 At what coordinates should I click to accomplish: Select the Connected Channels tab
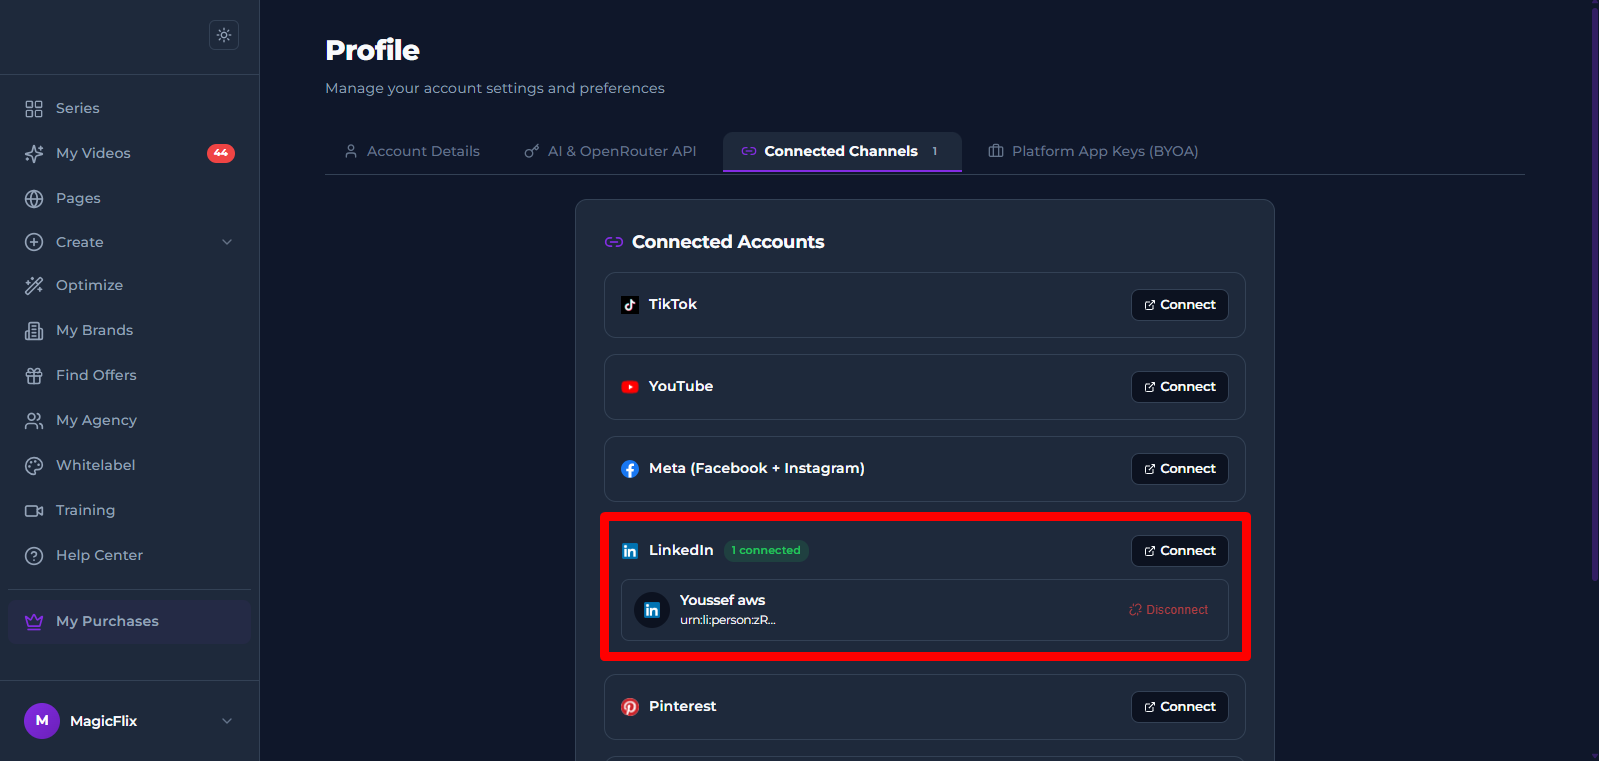(x=842, y=151)
